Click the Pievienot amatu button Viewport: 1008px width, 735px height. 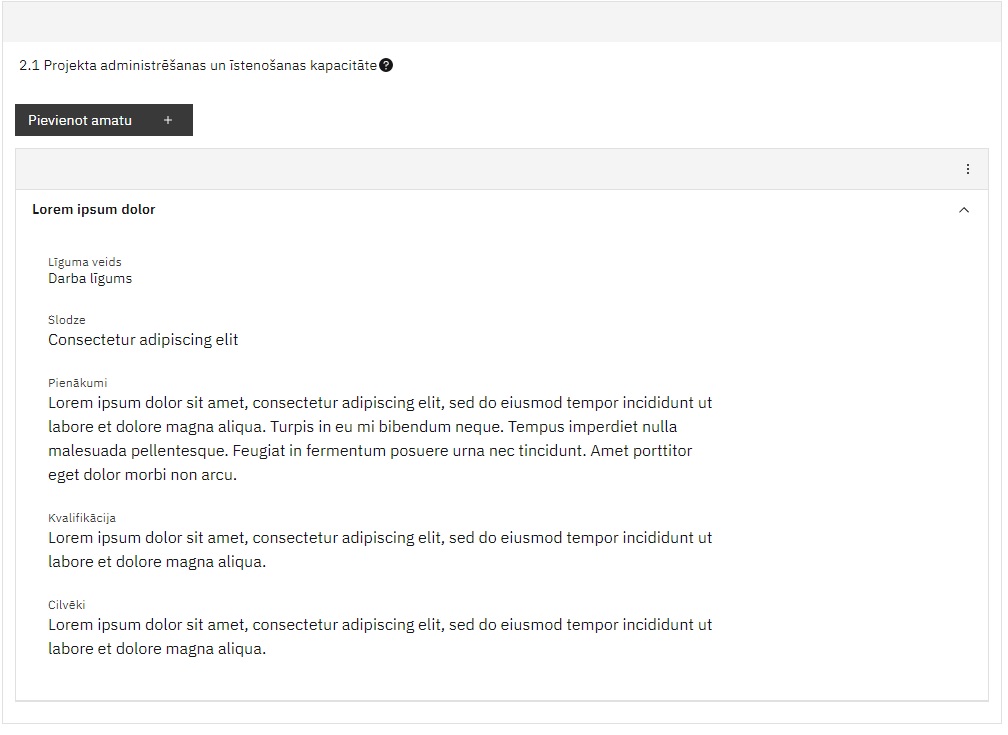click(x=104, y=120)
